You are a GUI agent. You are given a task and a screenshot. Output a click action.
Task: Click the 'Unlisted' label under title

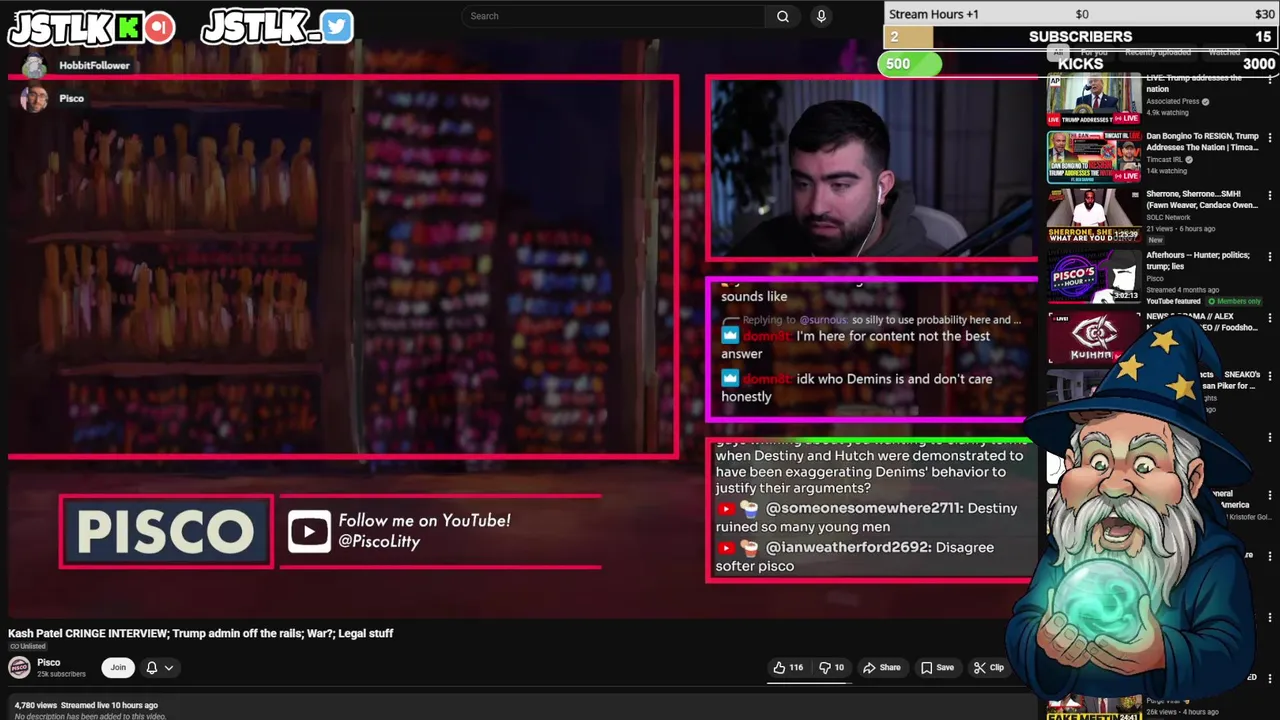pyautogui.click(x=30, y=647)
